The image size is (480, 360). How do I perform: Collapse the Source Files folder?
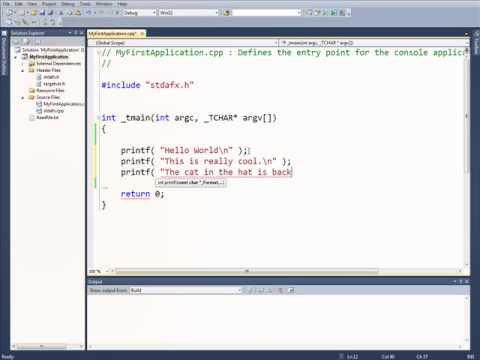[x=23, y=98]
